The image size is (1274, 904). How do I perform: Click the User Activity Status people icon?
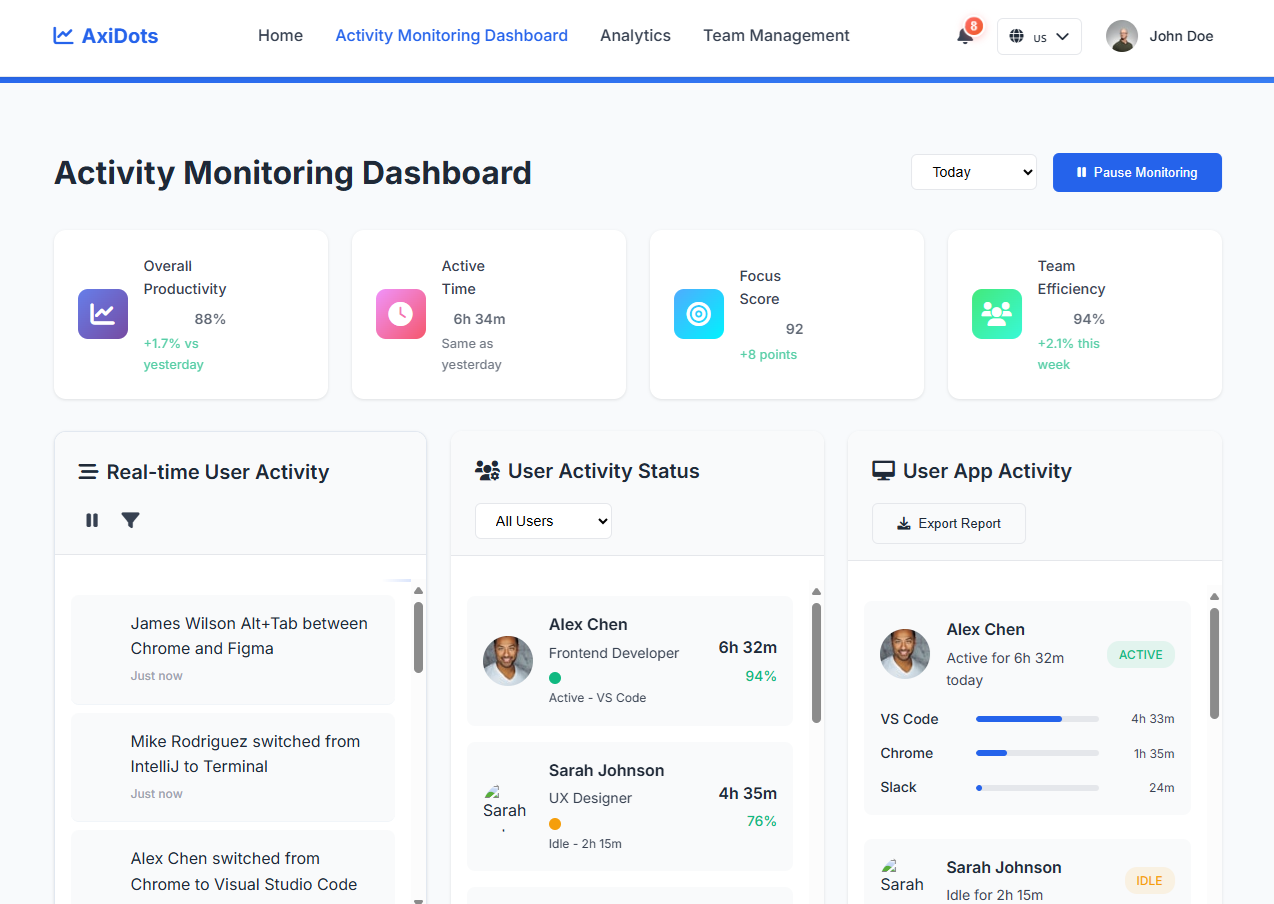click(x=487, y=470)
